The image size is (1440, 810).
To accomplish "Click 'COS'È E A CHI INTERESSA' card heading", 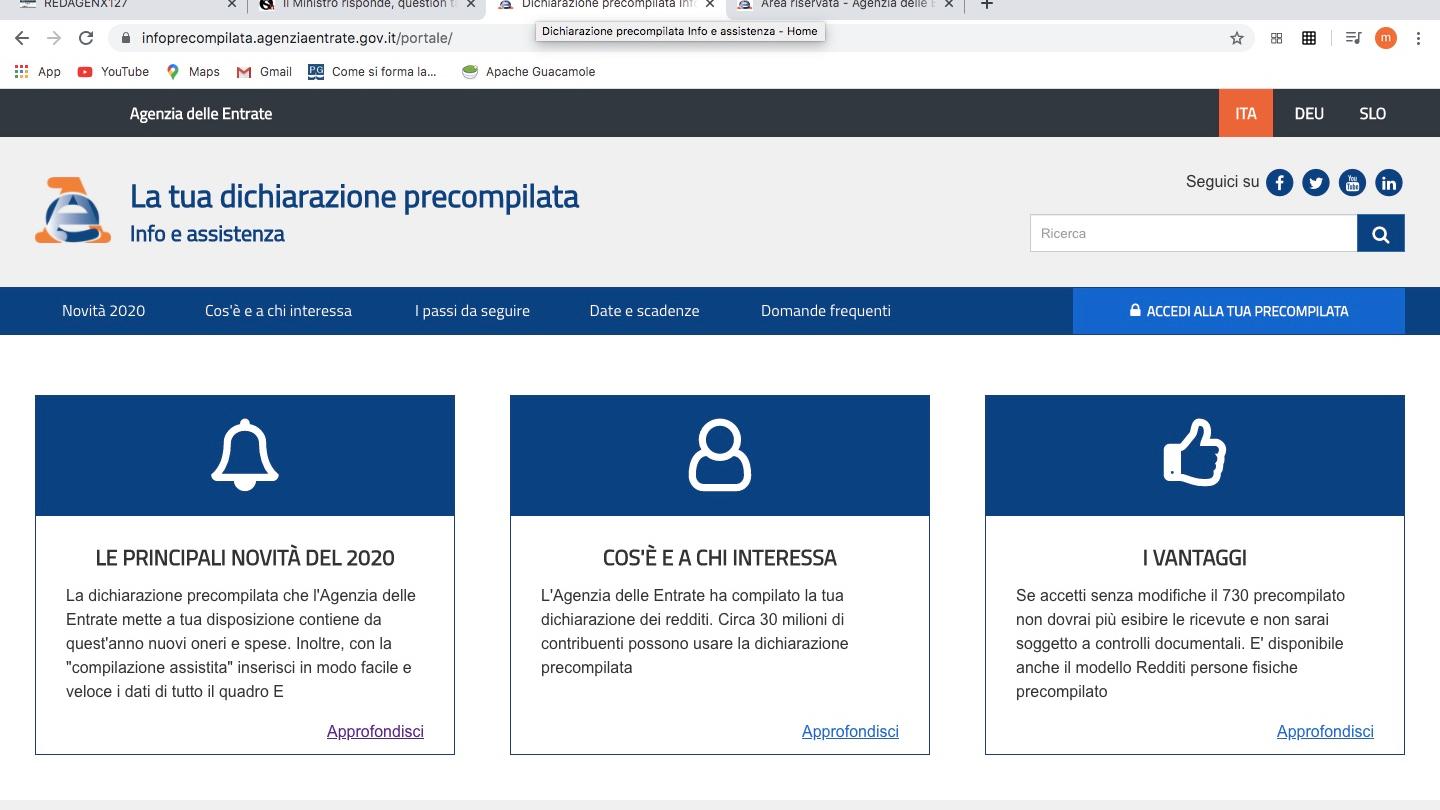I will 720,558.
